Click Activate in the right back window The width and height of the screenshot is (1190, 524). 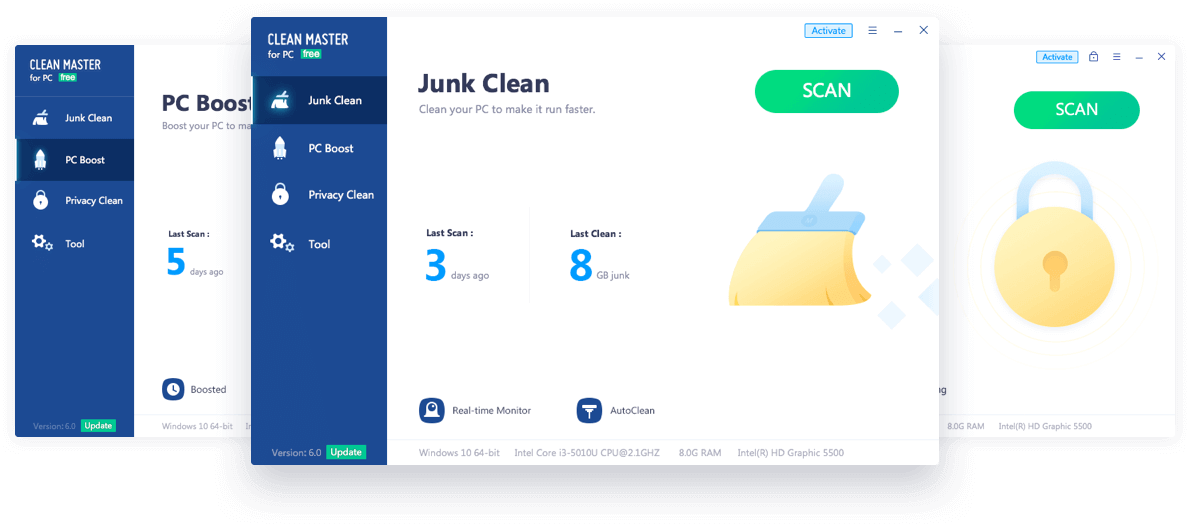pos(1057,57)
